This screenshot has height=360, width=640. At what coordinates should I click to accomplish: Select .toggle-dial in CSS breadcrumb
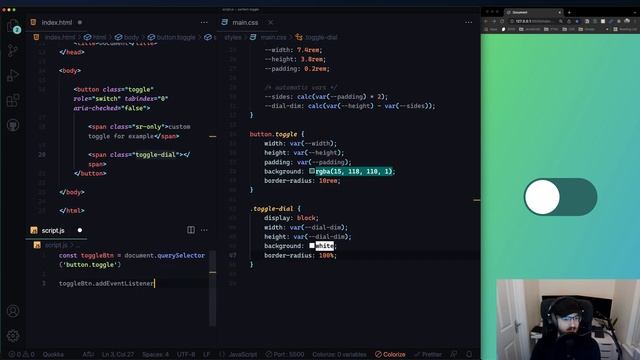tap(317, 37)
